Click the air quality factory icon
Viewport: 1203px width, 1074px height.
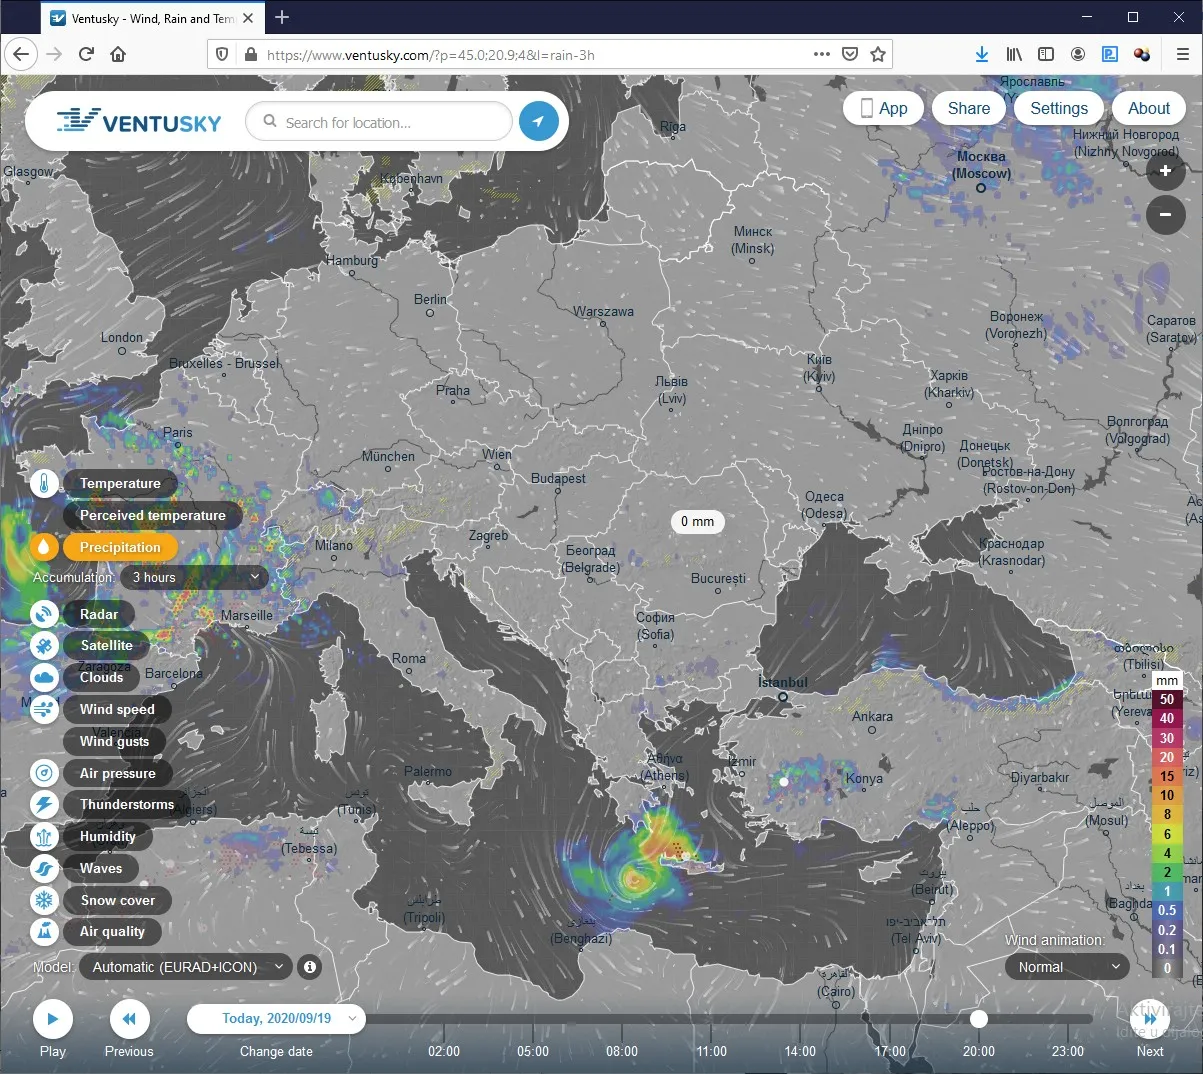(x=44, y=932)
